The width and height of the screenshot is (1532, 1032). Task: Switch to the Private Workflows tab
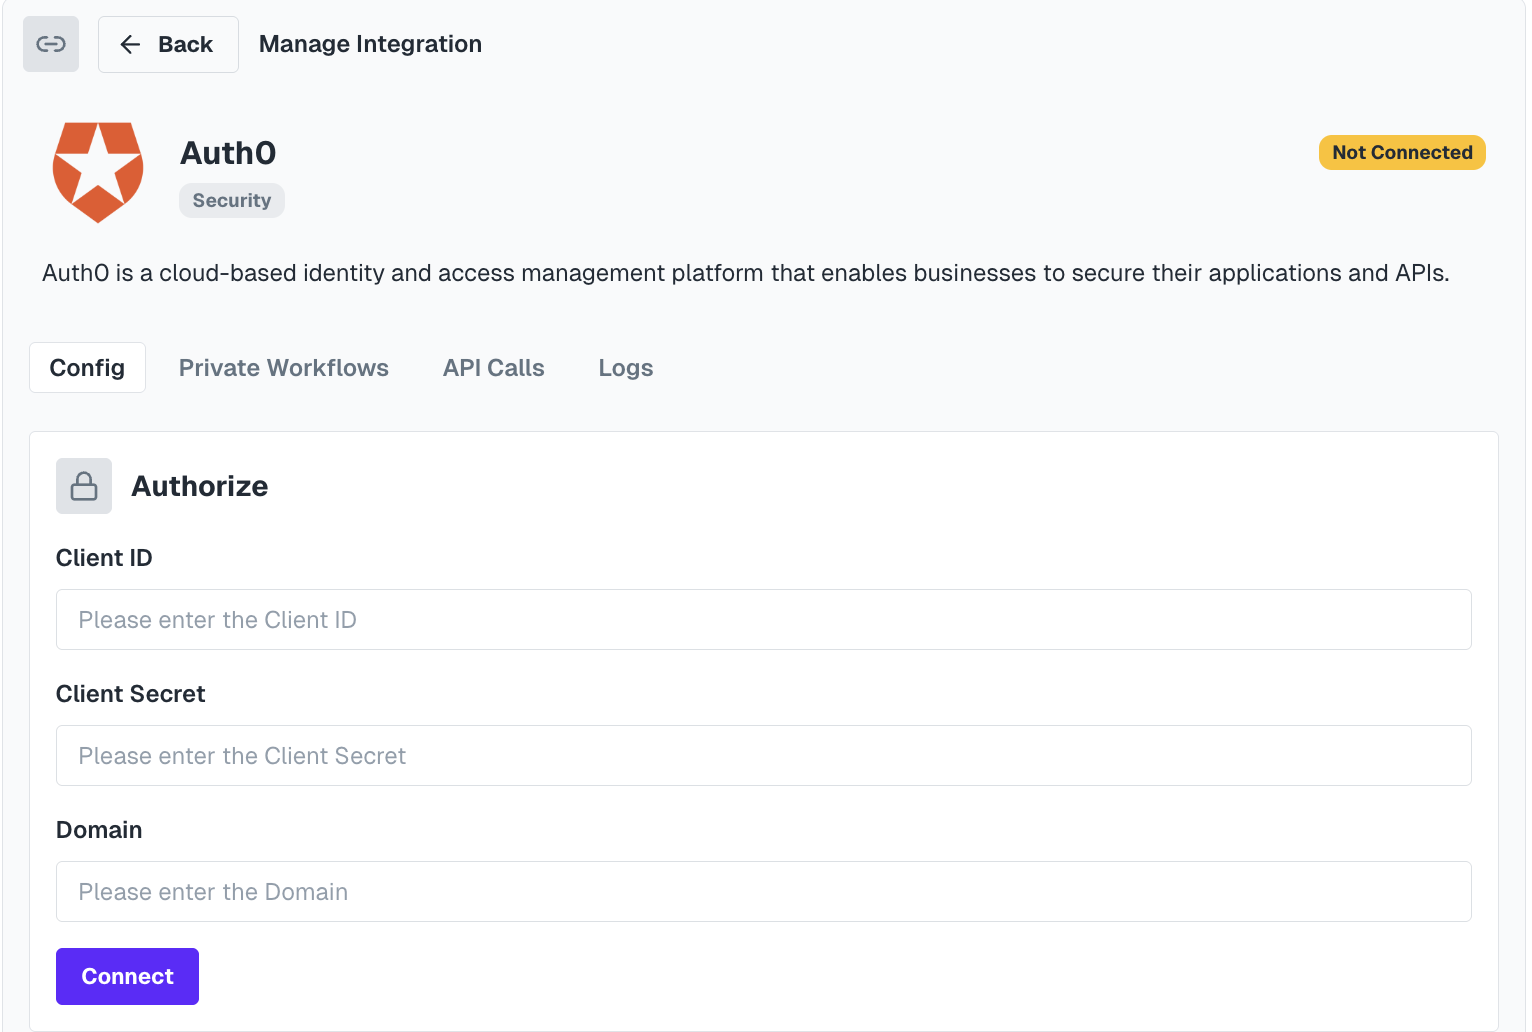(284, 367)
